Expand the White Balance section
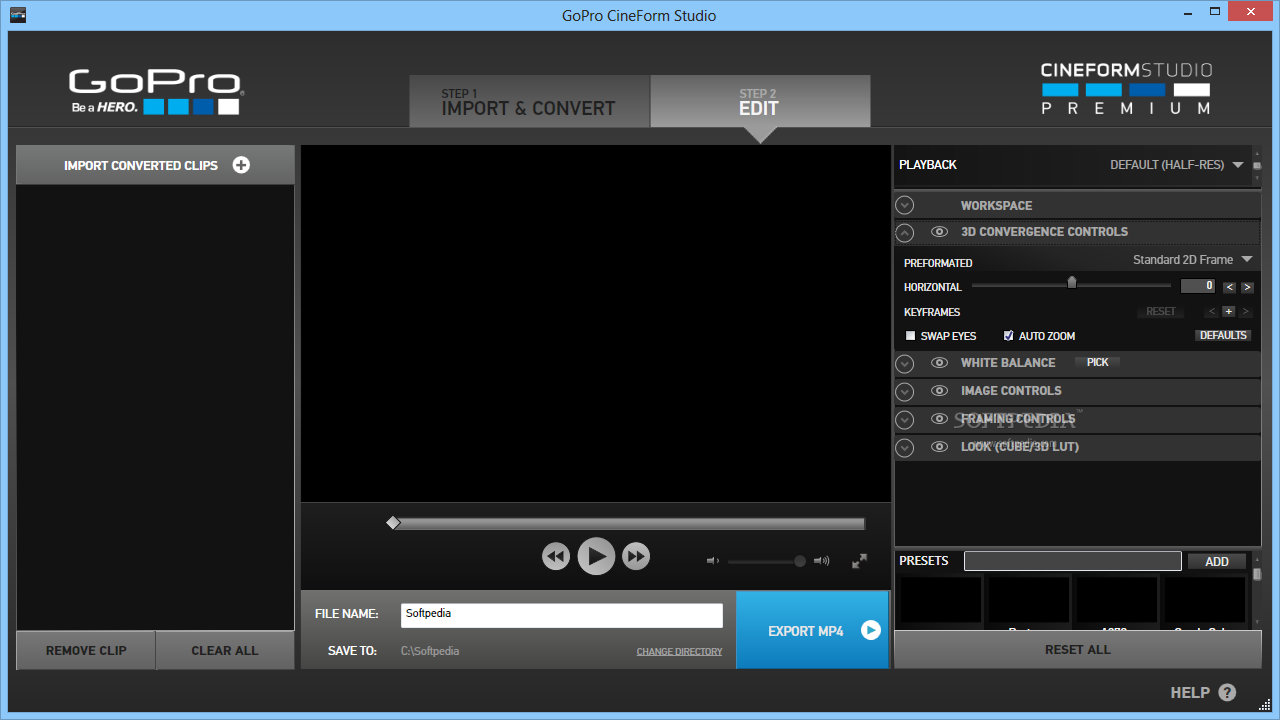Viewport: 1280px width, 720px height. click(x=905, y=364)
